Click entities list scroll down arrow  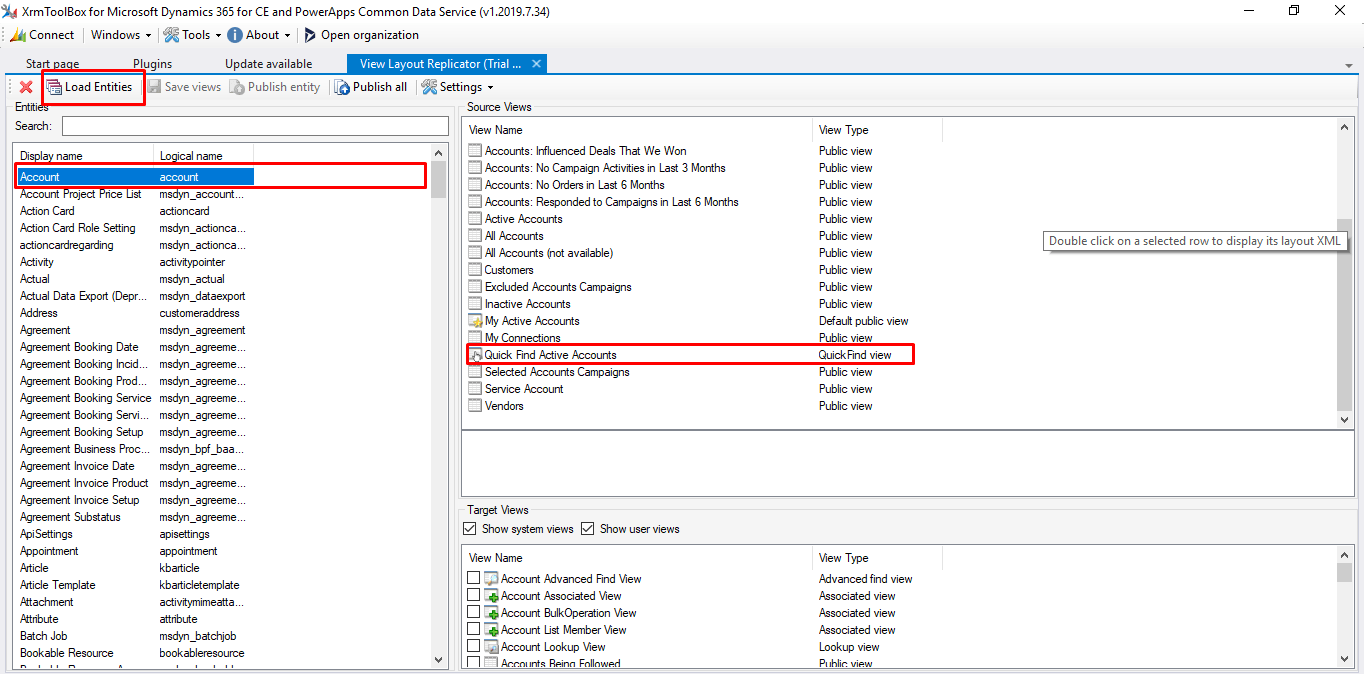tap(440, 659)
